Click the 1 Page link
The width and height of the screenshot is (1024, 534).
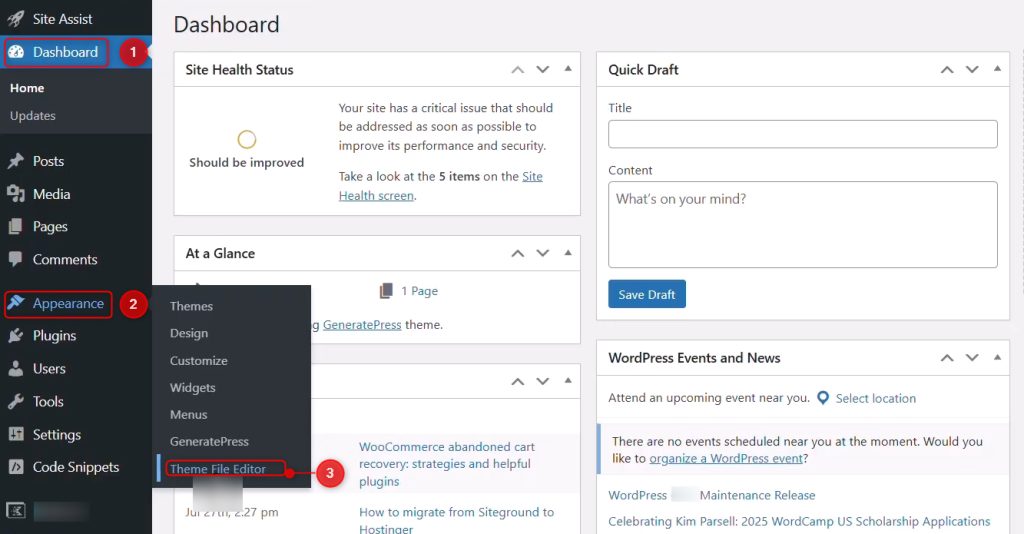pos(419,291)
